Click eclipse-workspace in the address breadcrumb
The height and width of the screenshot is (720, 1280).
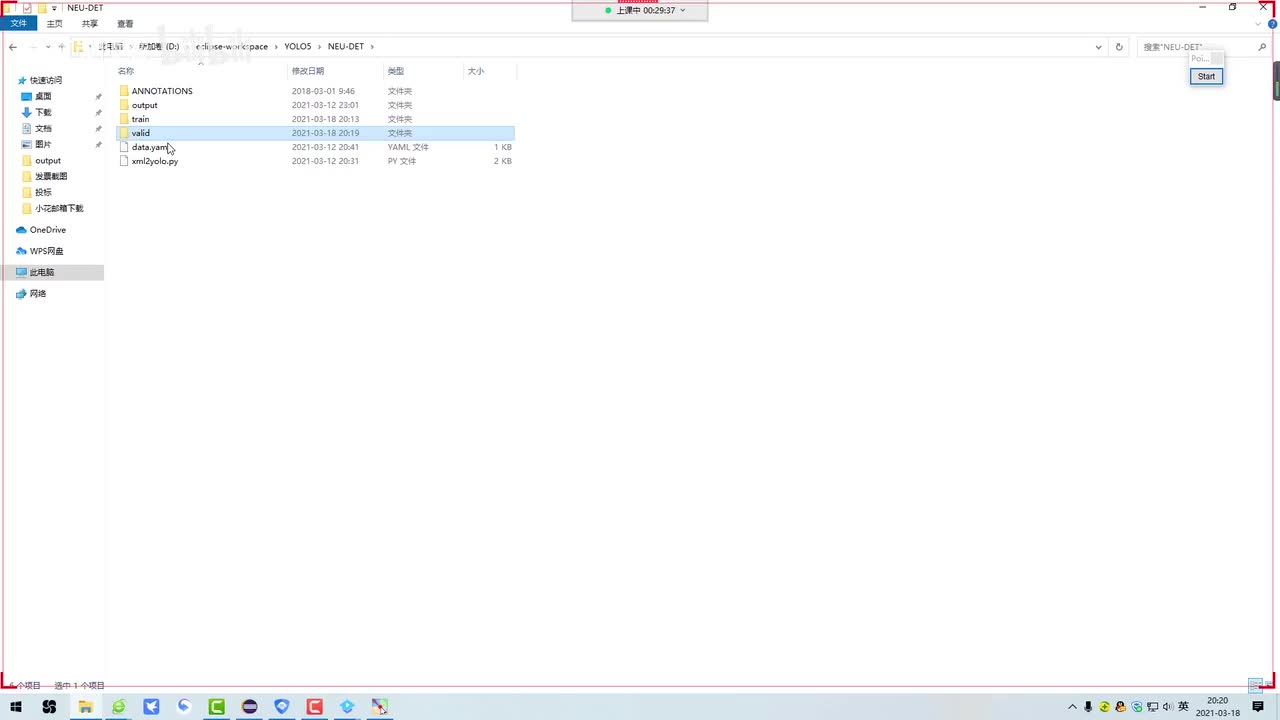232,47
